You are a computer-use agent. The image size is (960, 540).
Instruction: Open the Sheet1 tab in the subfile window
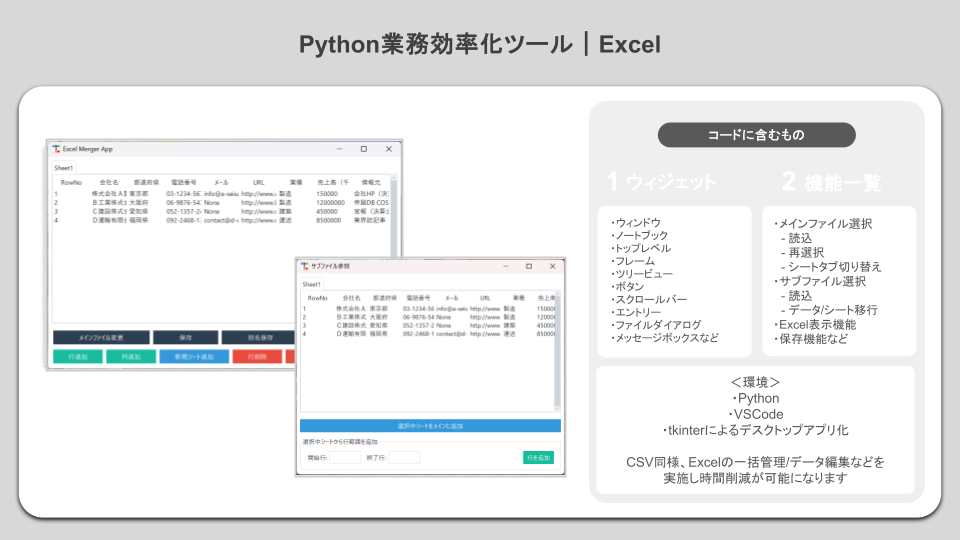tap(311, 284)
